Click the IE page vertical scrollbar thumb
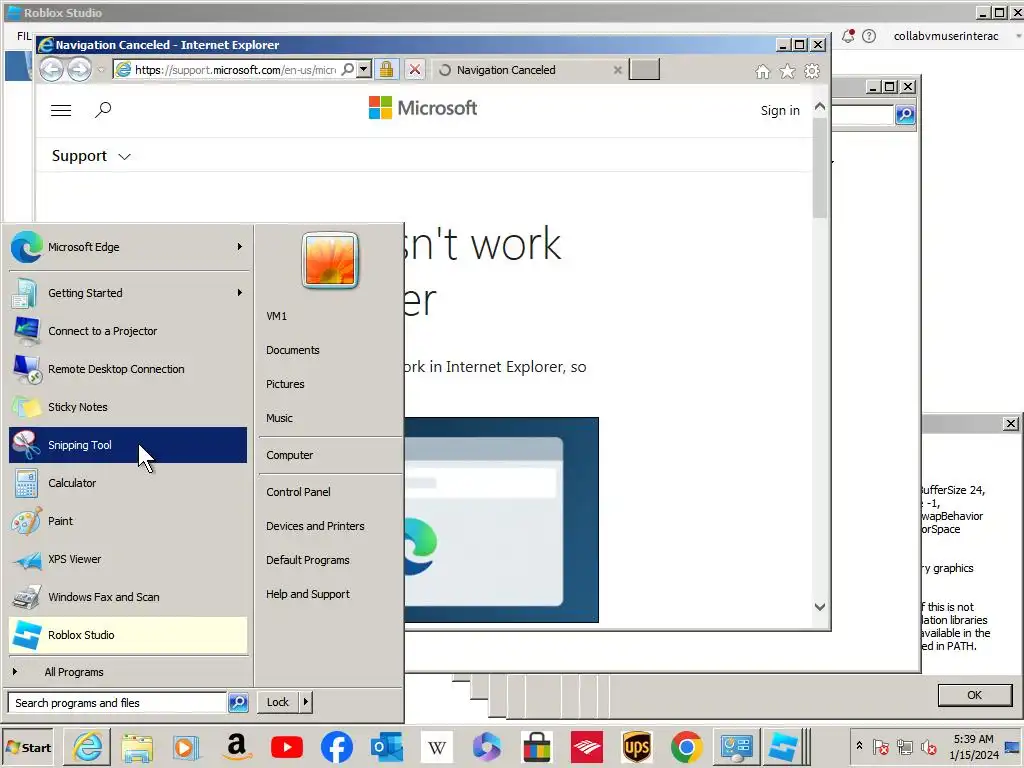The image size is (1024, 768). (x=820, y=167)
